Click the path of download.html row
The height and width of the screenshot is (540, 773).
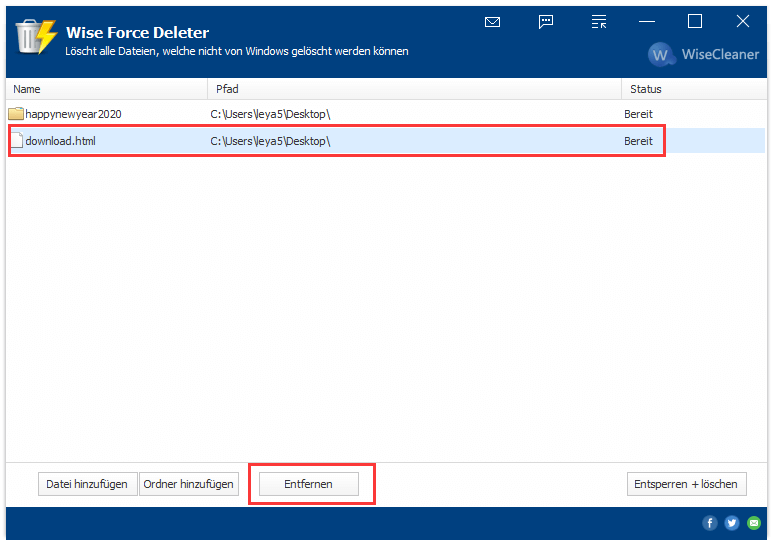pos(270,141)
